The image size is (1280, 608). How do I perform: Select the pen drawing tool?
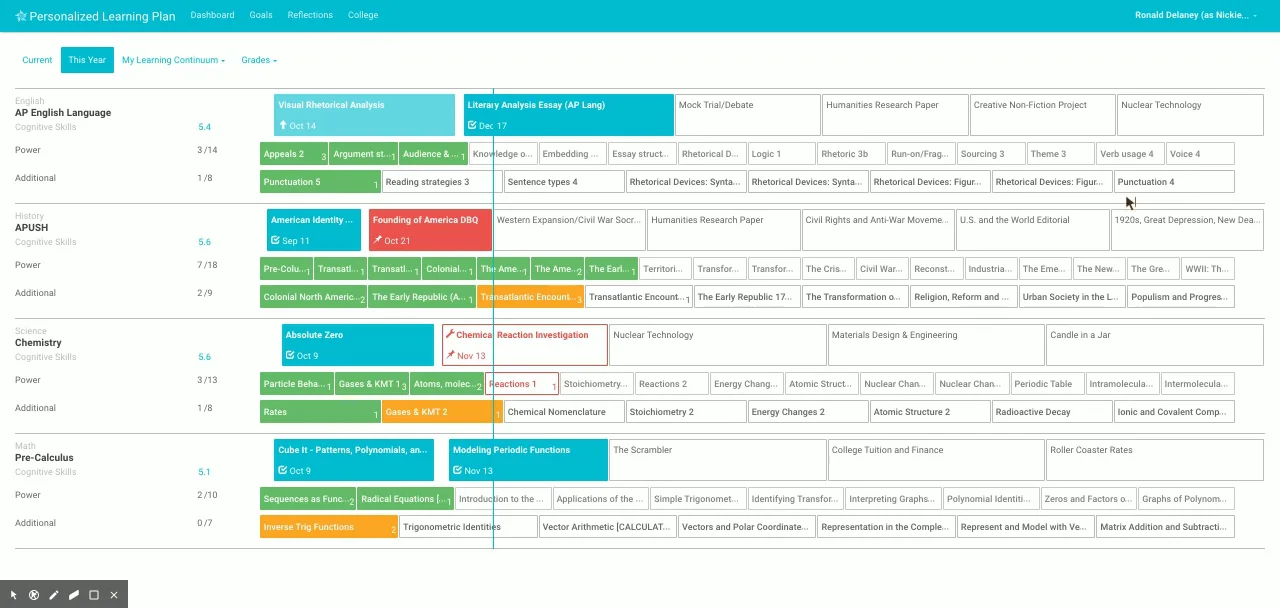54,595
